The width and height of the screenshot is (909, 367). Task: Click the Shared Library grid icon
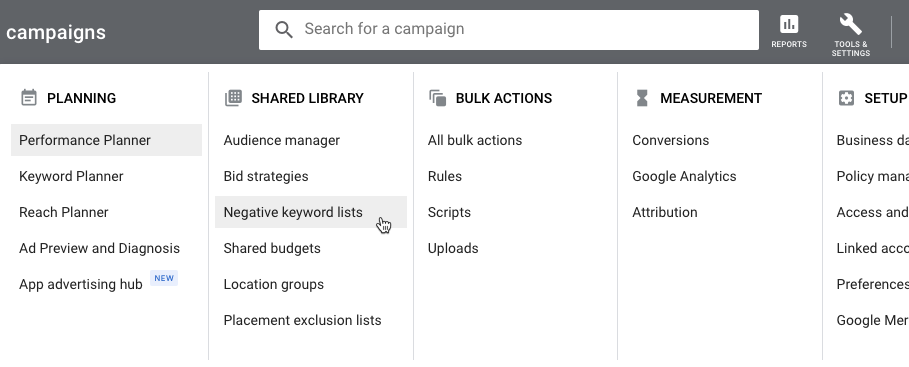[x=233, y=98]
